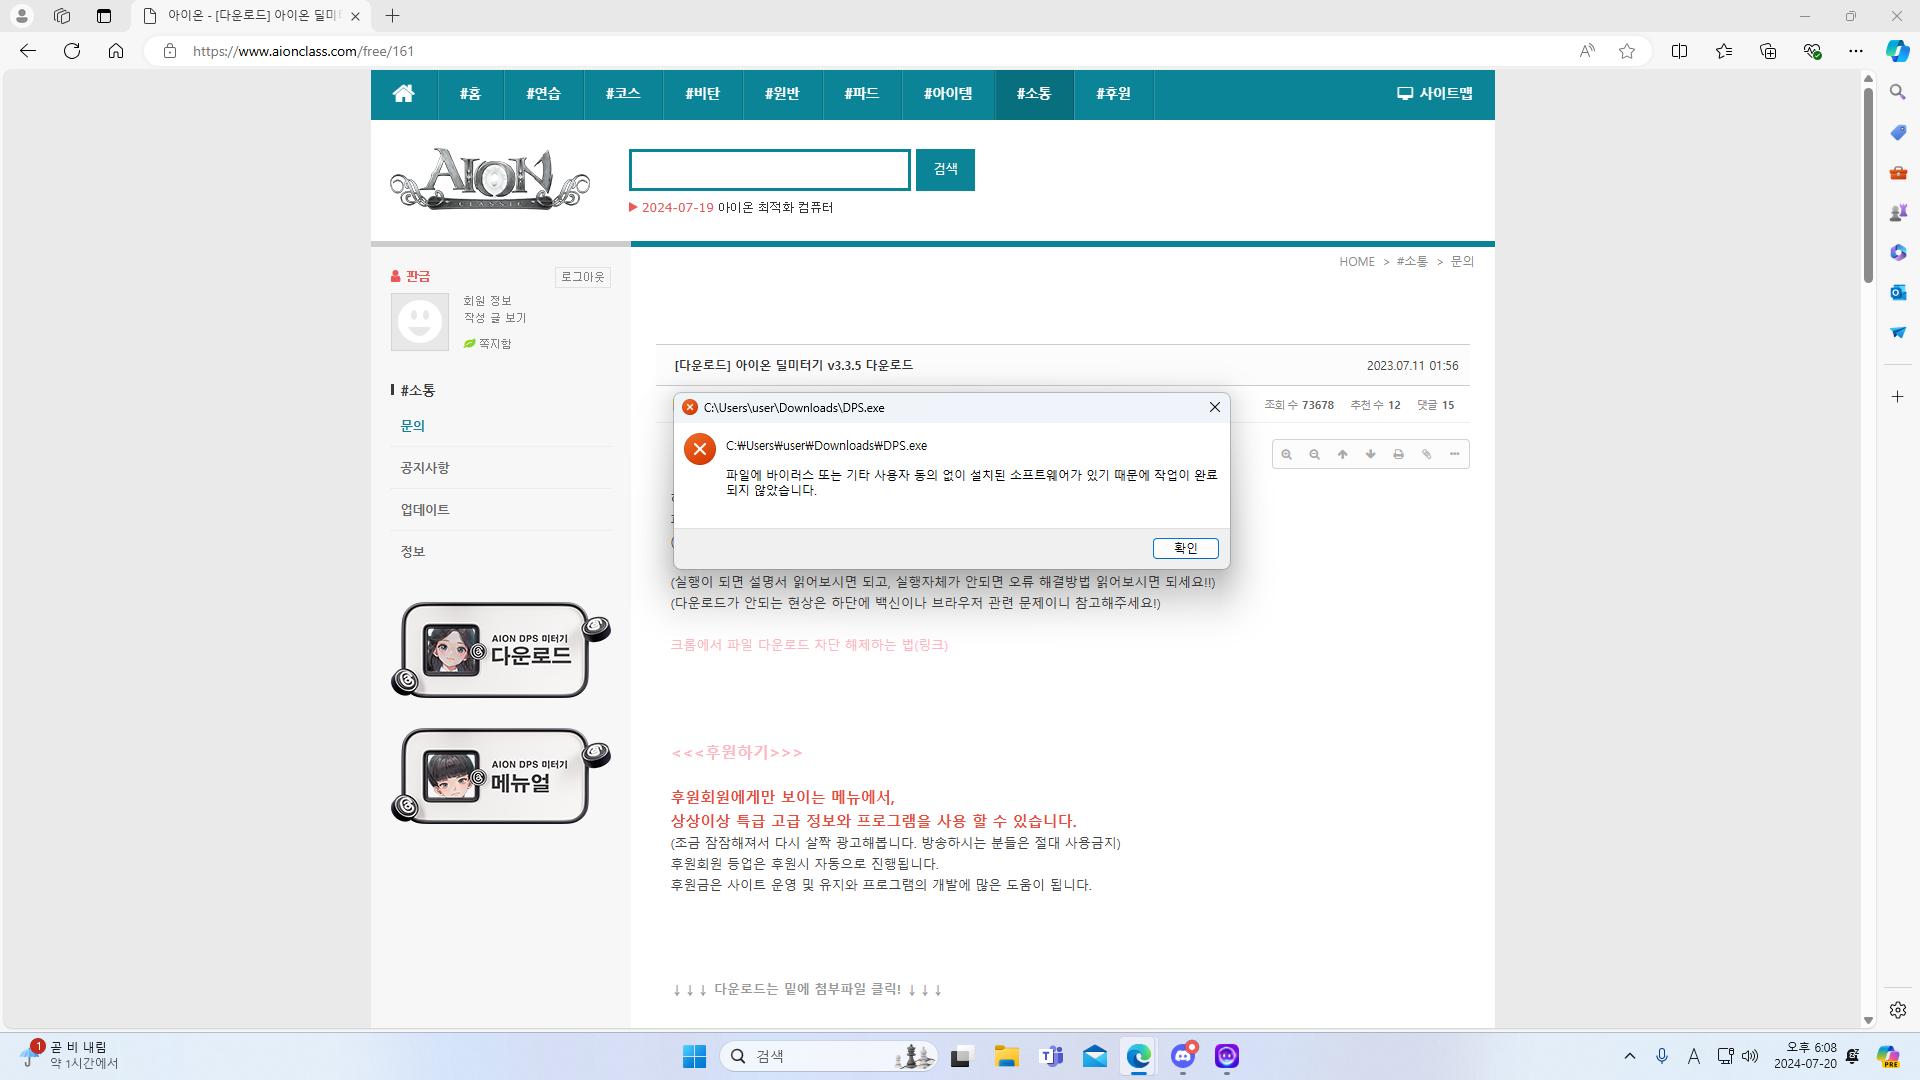Select 공지사항 in the left sidebar
This screenshot has height=1080, width=1920.
point(425,468)
